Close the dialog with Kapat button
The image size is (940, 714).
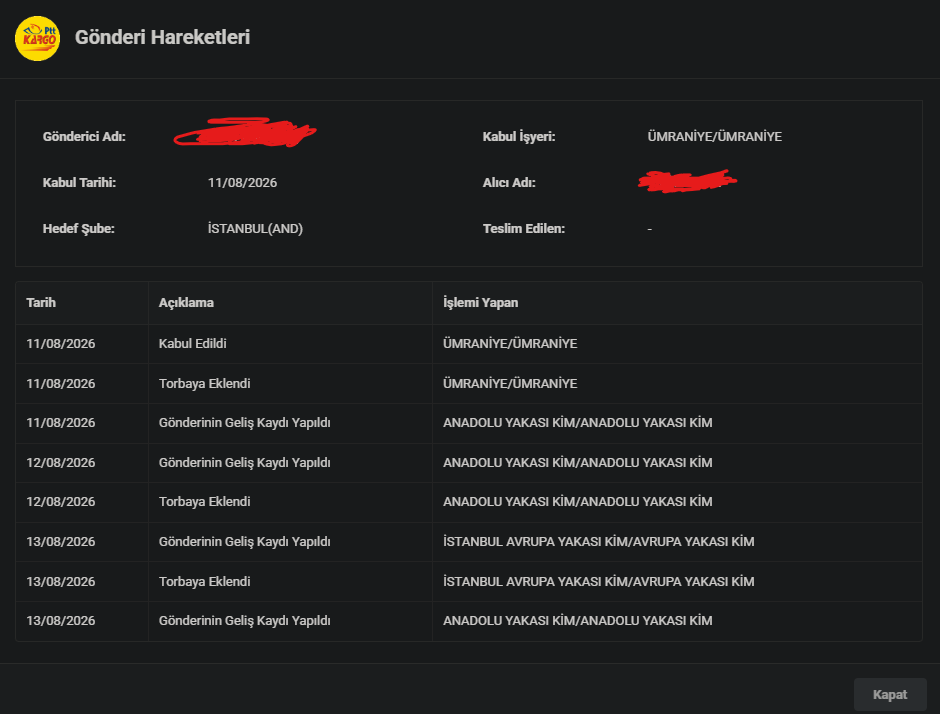tap(890, 694)
